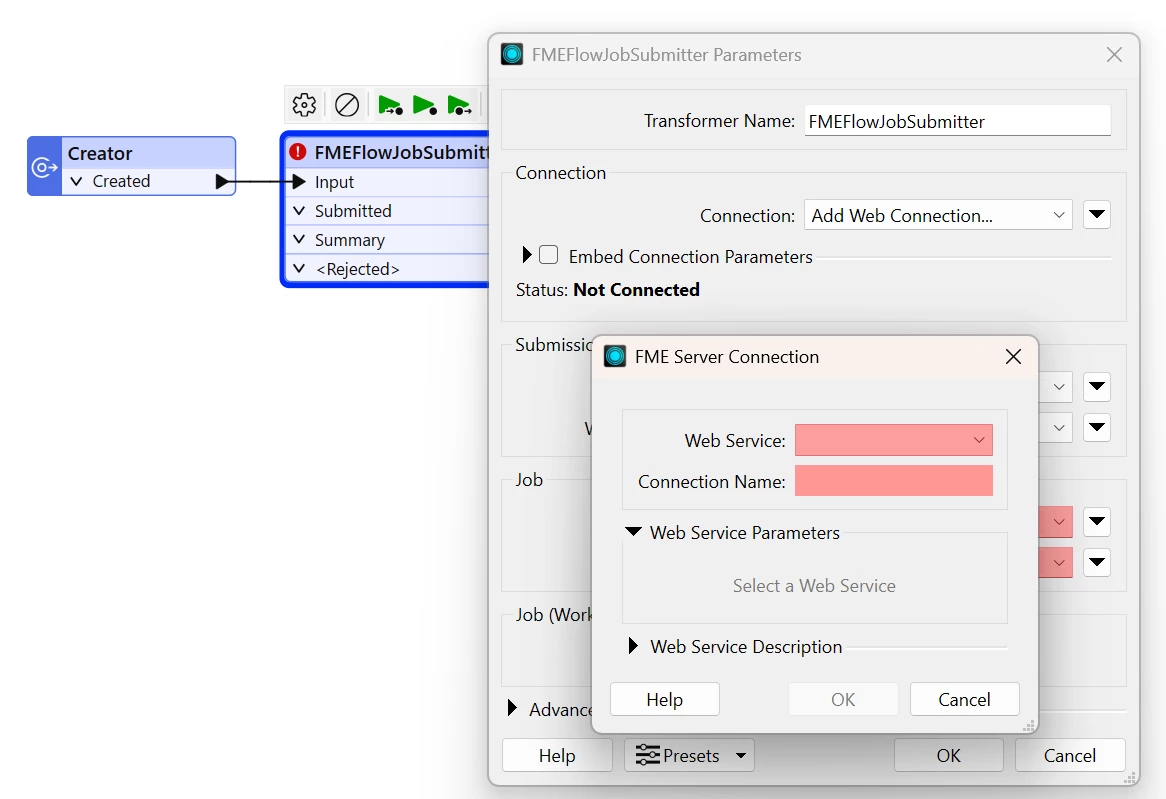Open the Connection dropdown

click(938, 215)
